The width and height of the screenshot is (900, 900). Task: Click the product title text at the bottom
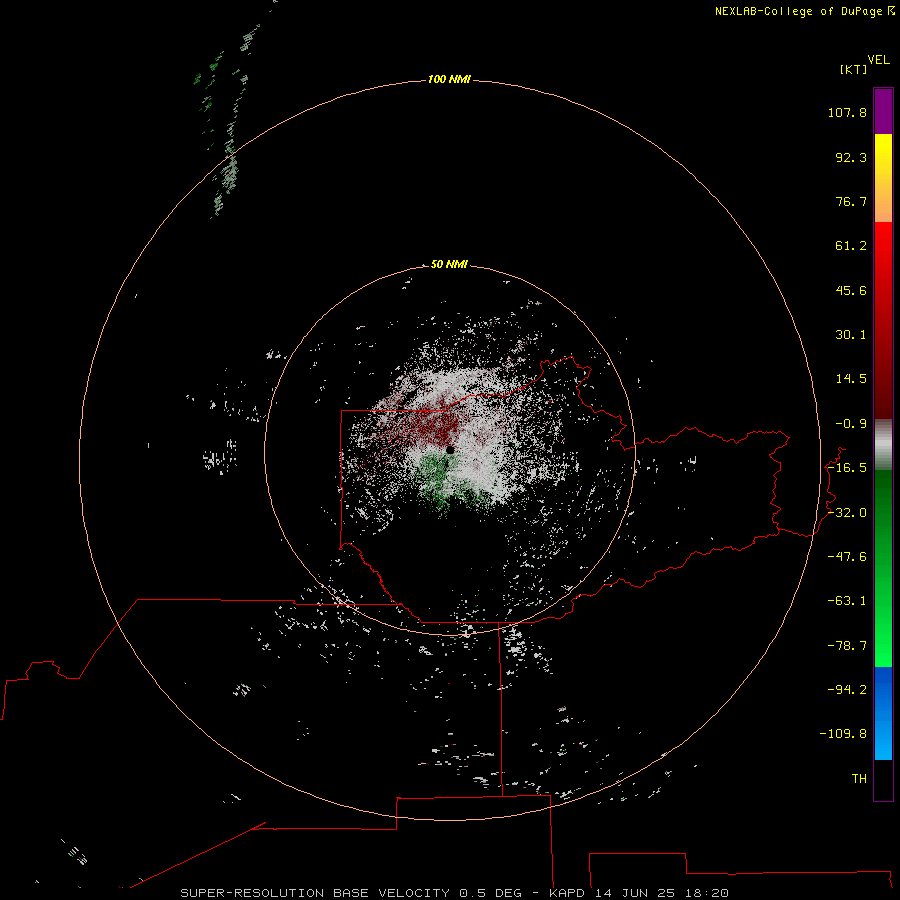click(455, 893)
